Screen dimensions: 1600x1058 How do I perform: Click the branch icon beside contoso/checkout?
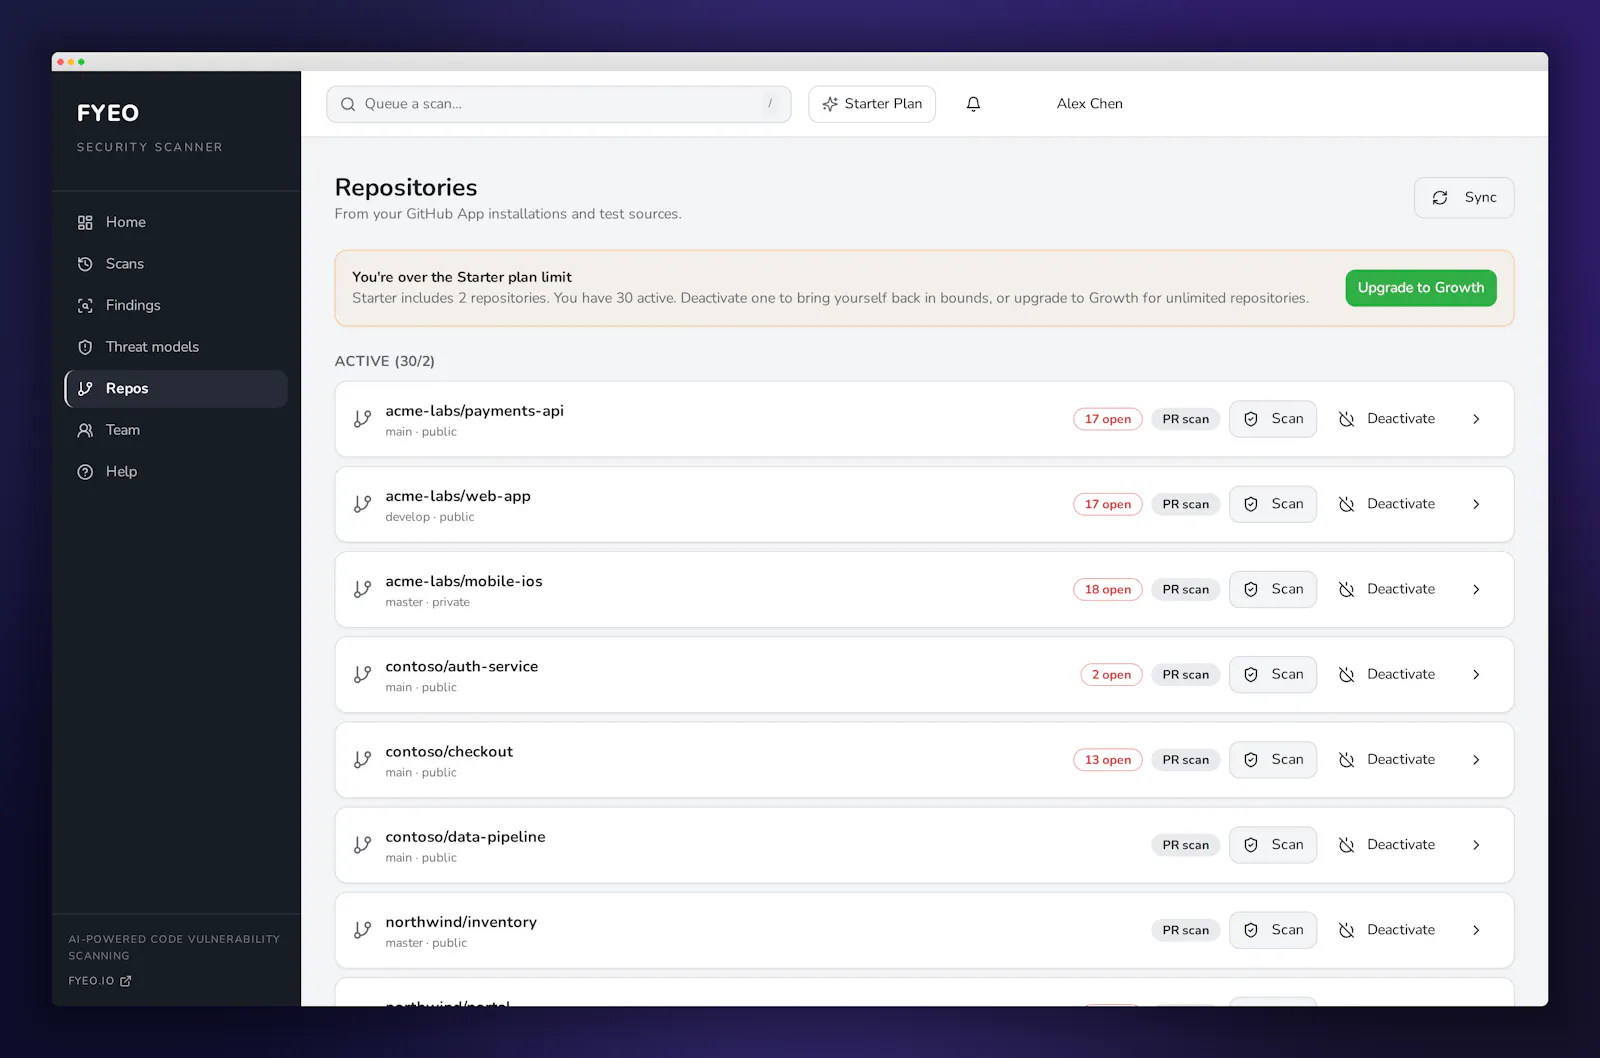click(363, 760)
